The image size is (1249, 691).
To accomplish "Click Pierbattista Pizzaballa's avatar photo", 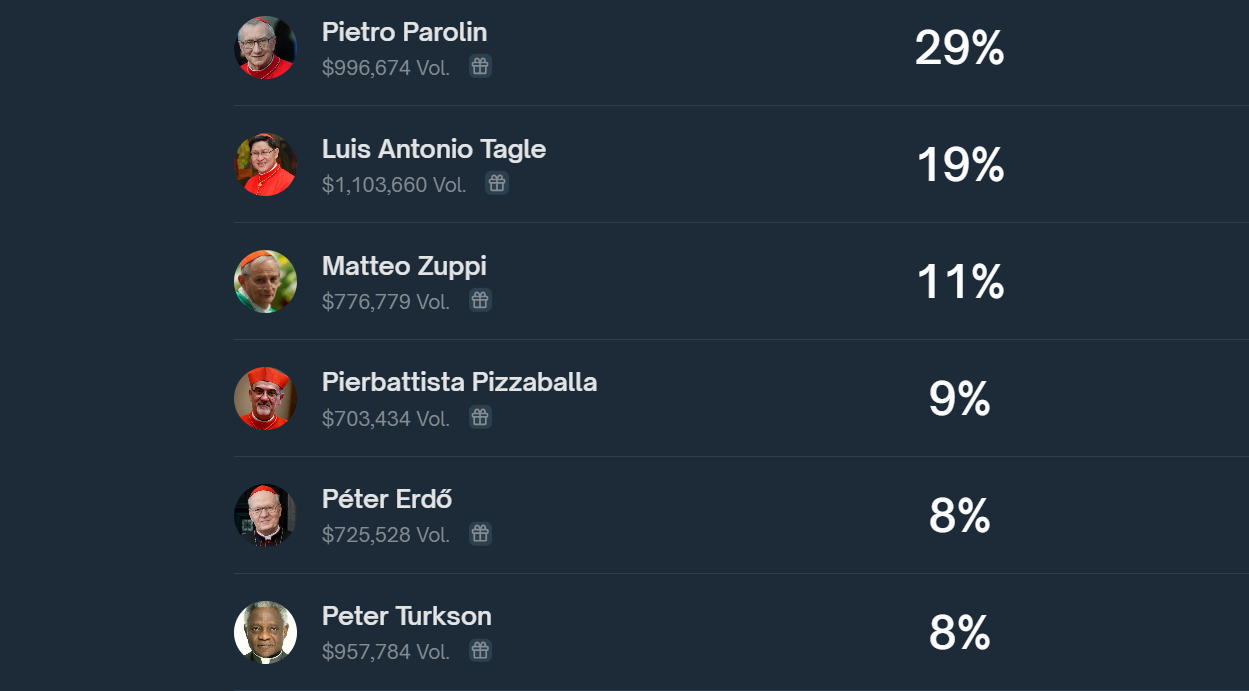I will pyautogui.click(x=265, y=398).
